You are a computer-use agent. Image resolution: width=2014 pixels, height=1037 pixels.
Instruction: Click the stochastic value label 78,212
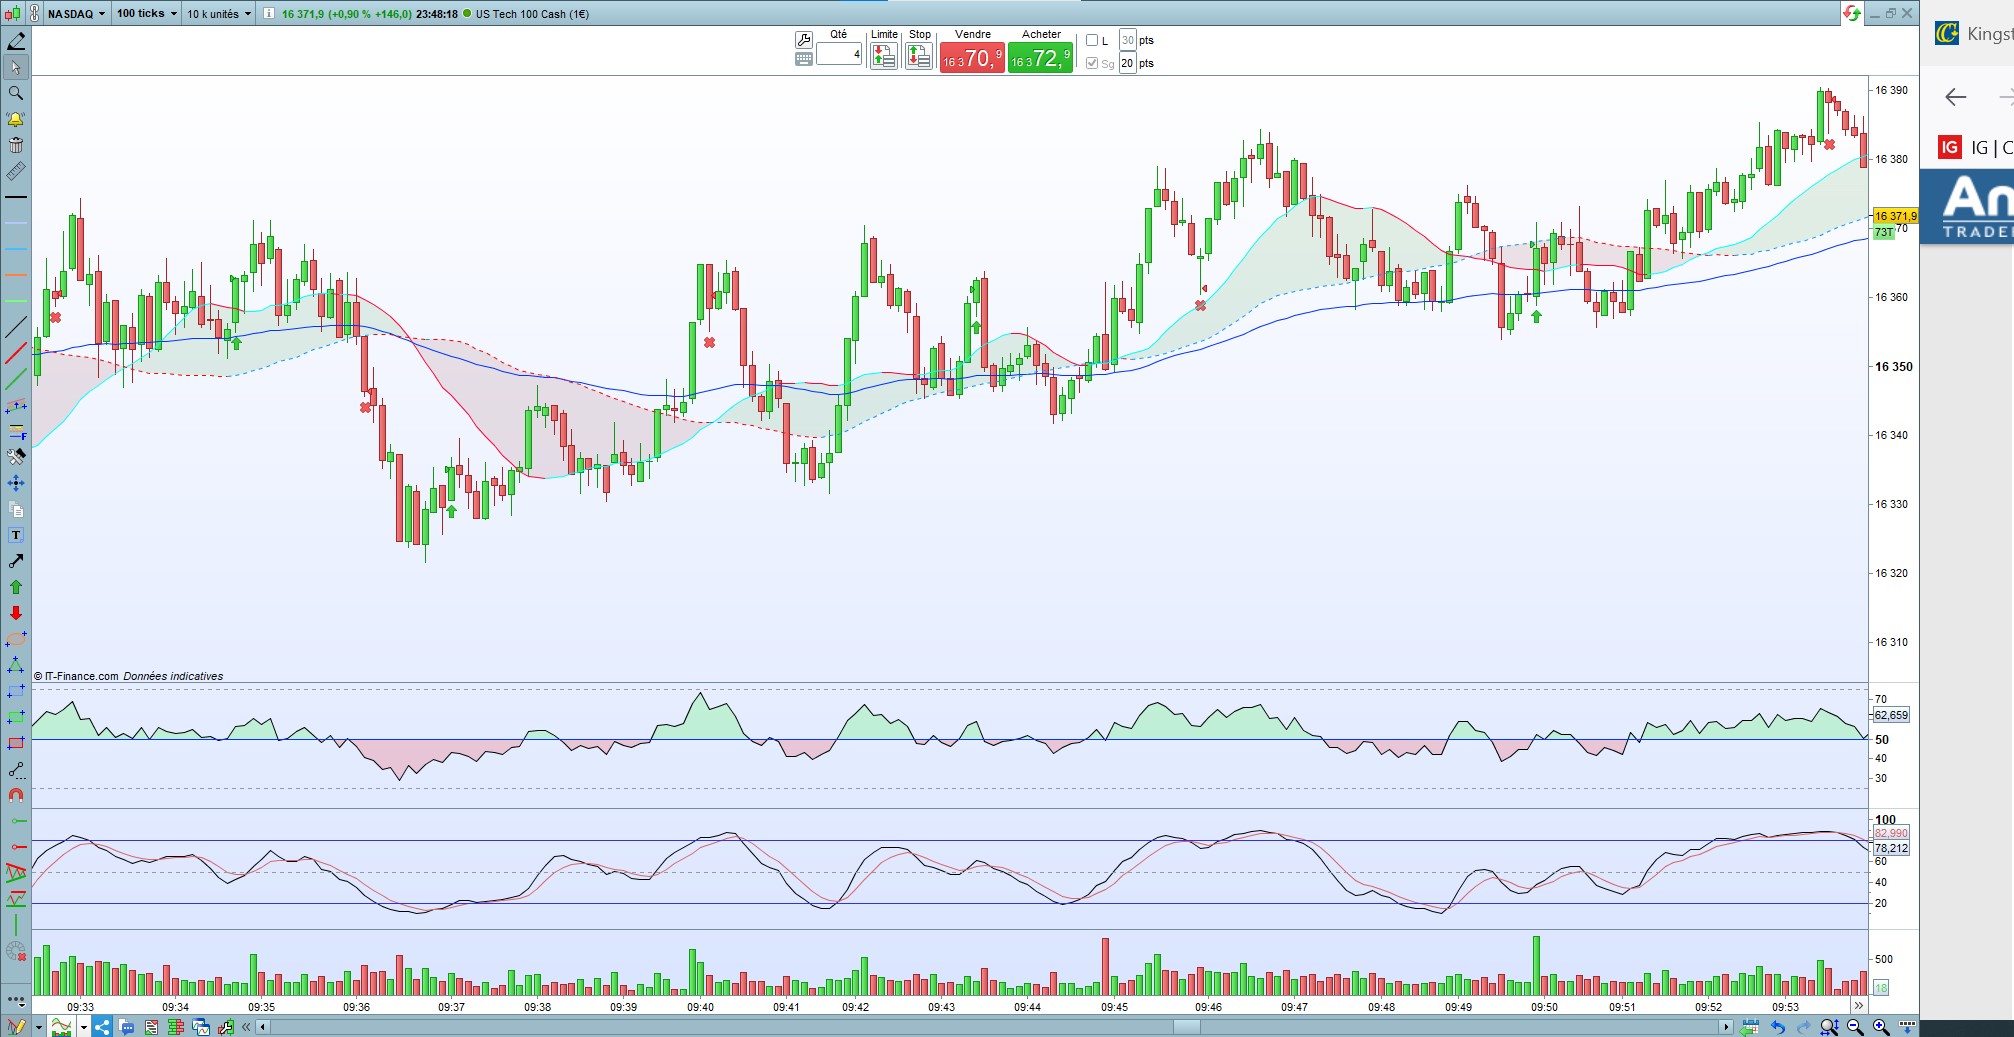point(1891,848)
